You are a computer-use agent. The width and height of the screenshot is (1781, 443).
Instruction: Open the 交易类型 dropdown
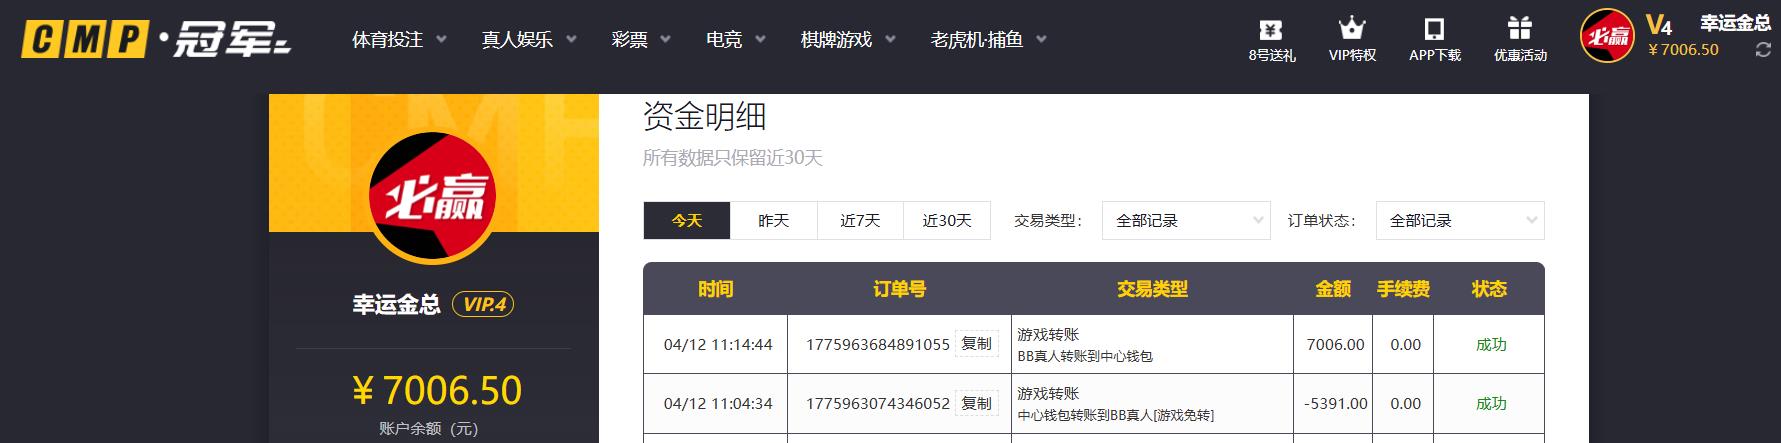[1186, 221]
